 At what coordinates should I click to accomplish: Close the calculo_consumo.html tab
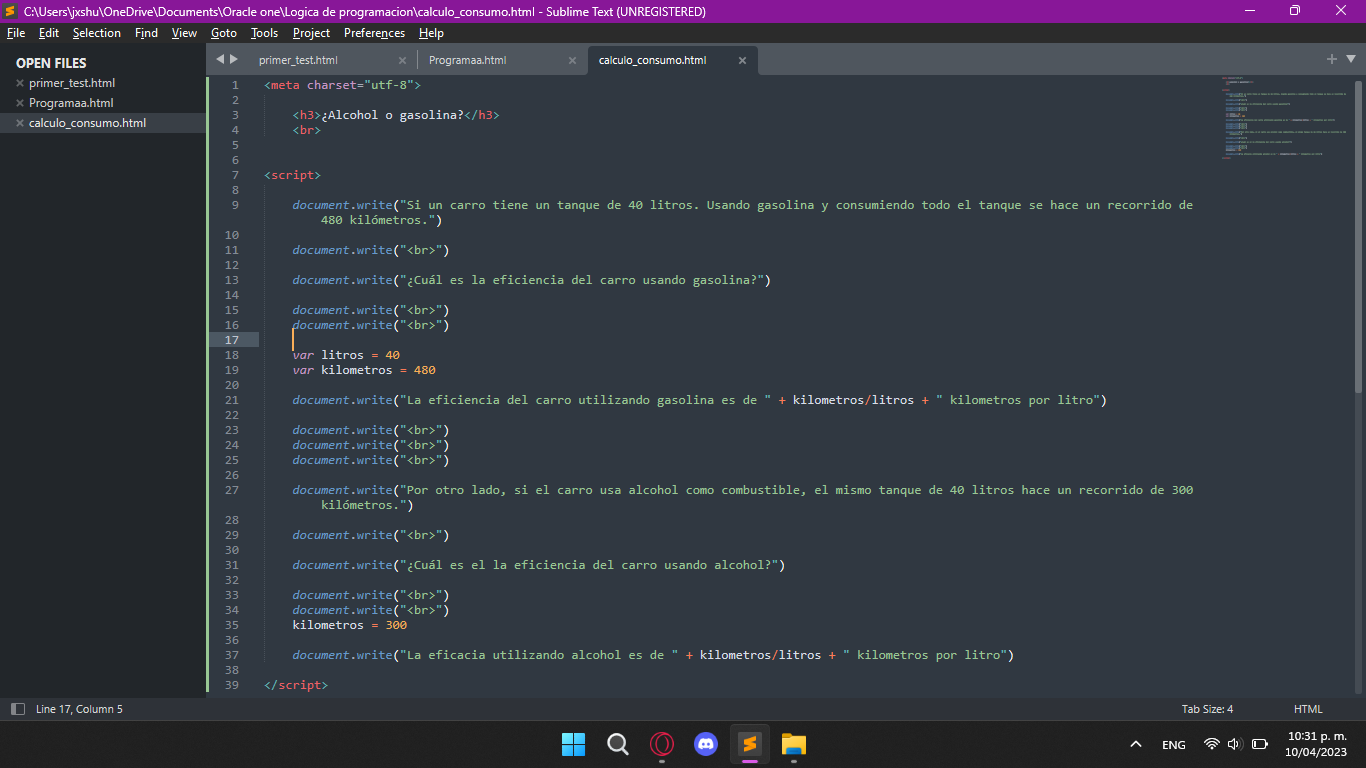coord(742,60)
